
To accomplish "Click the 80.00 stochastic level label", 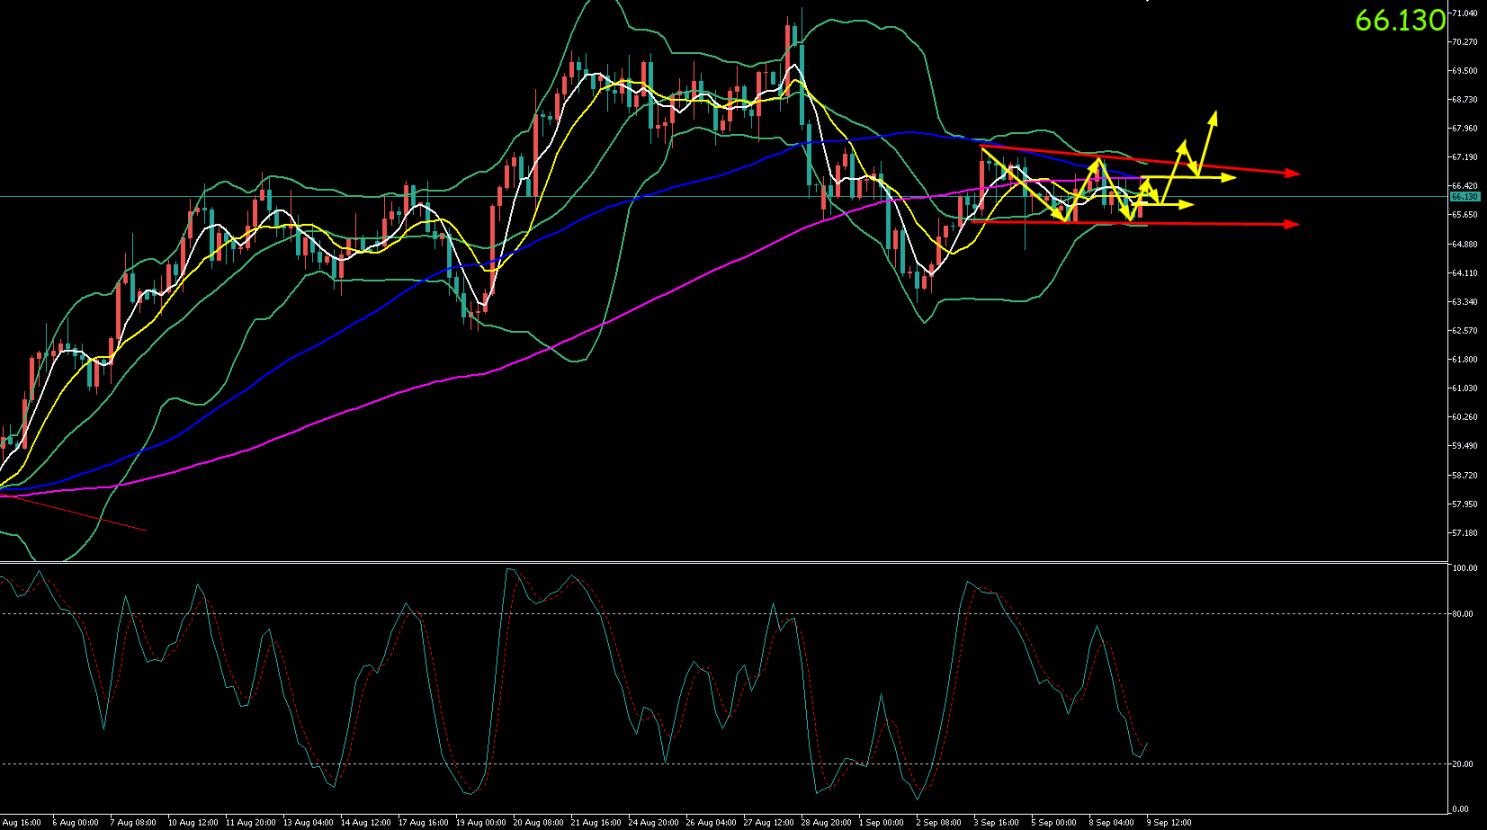I will tap(1463, 614).
